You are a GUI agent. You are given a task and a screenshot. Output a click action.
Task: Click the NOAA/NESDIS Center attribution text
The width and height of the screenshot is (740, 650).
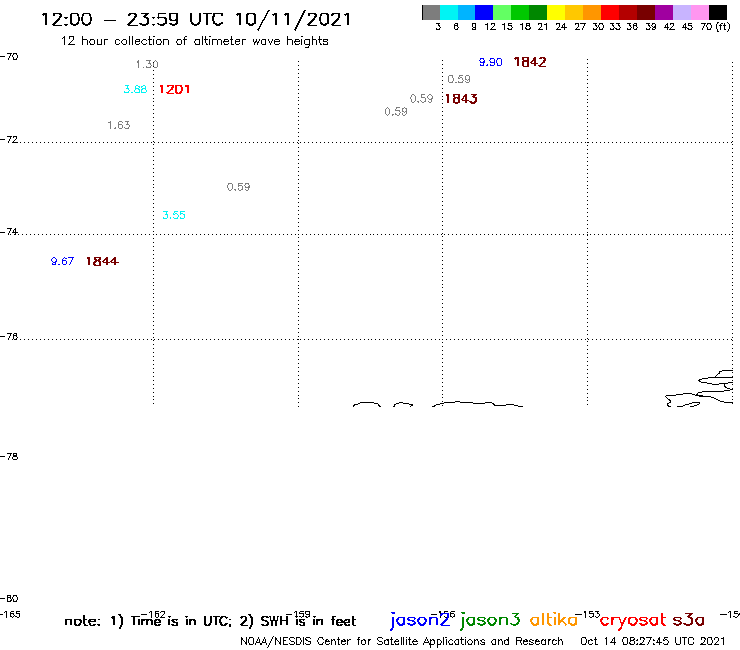pos(402,641)
